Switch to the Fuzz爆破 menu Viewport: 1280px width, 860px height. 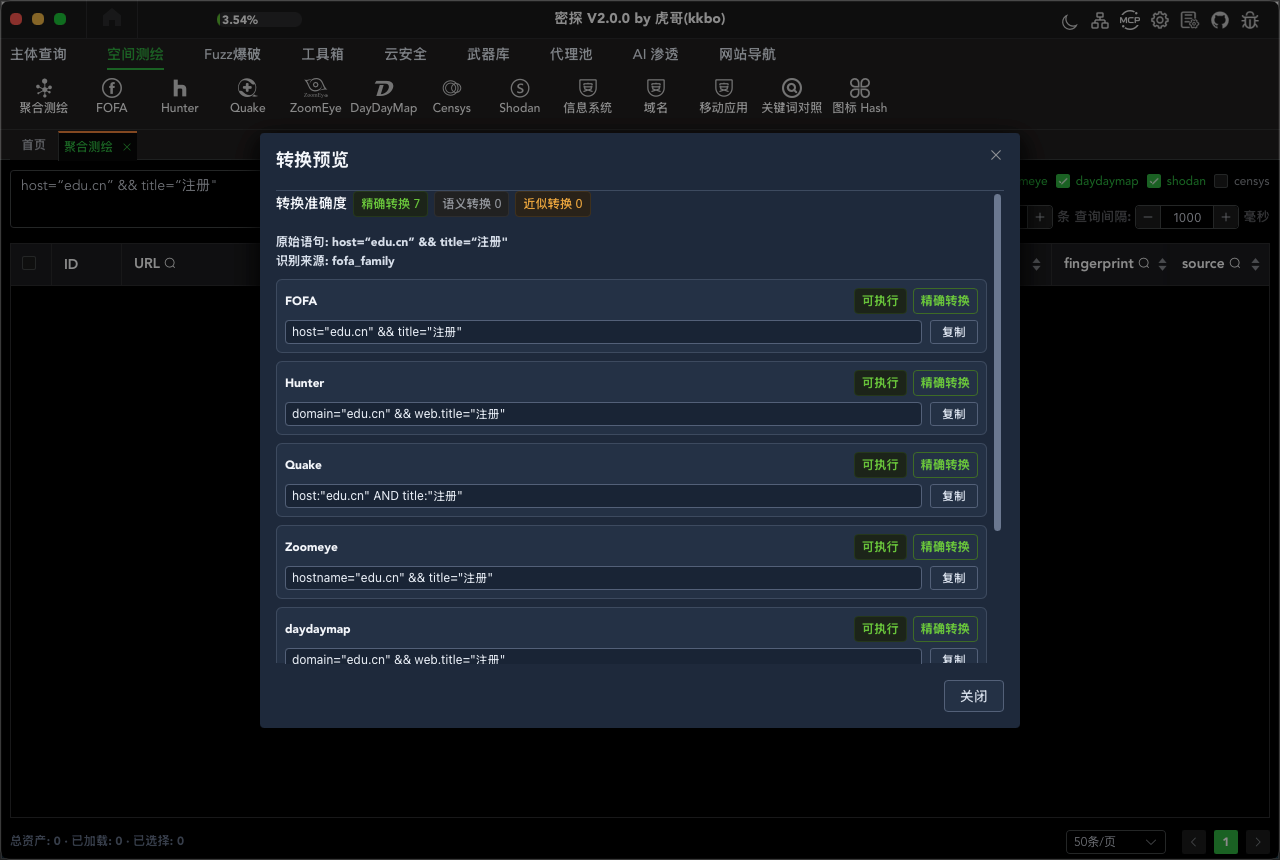[x=232, y=54]
